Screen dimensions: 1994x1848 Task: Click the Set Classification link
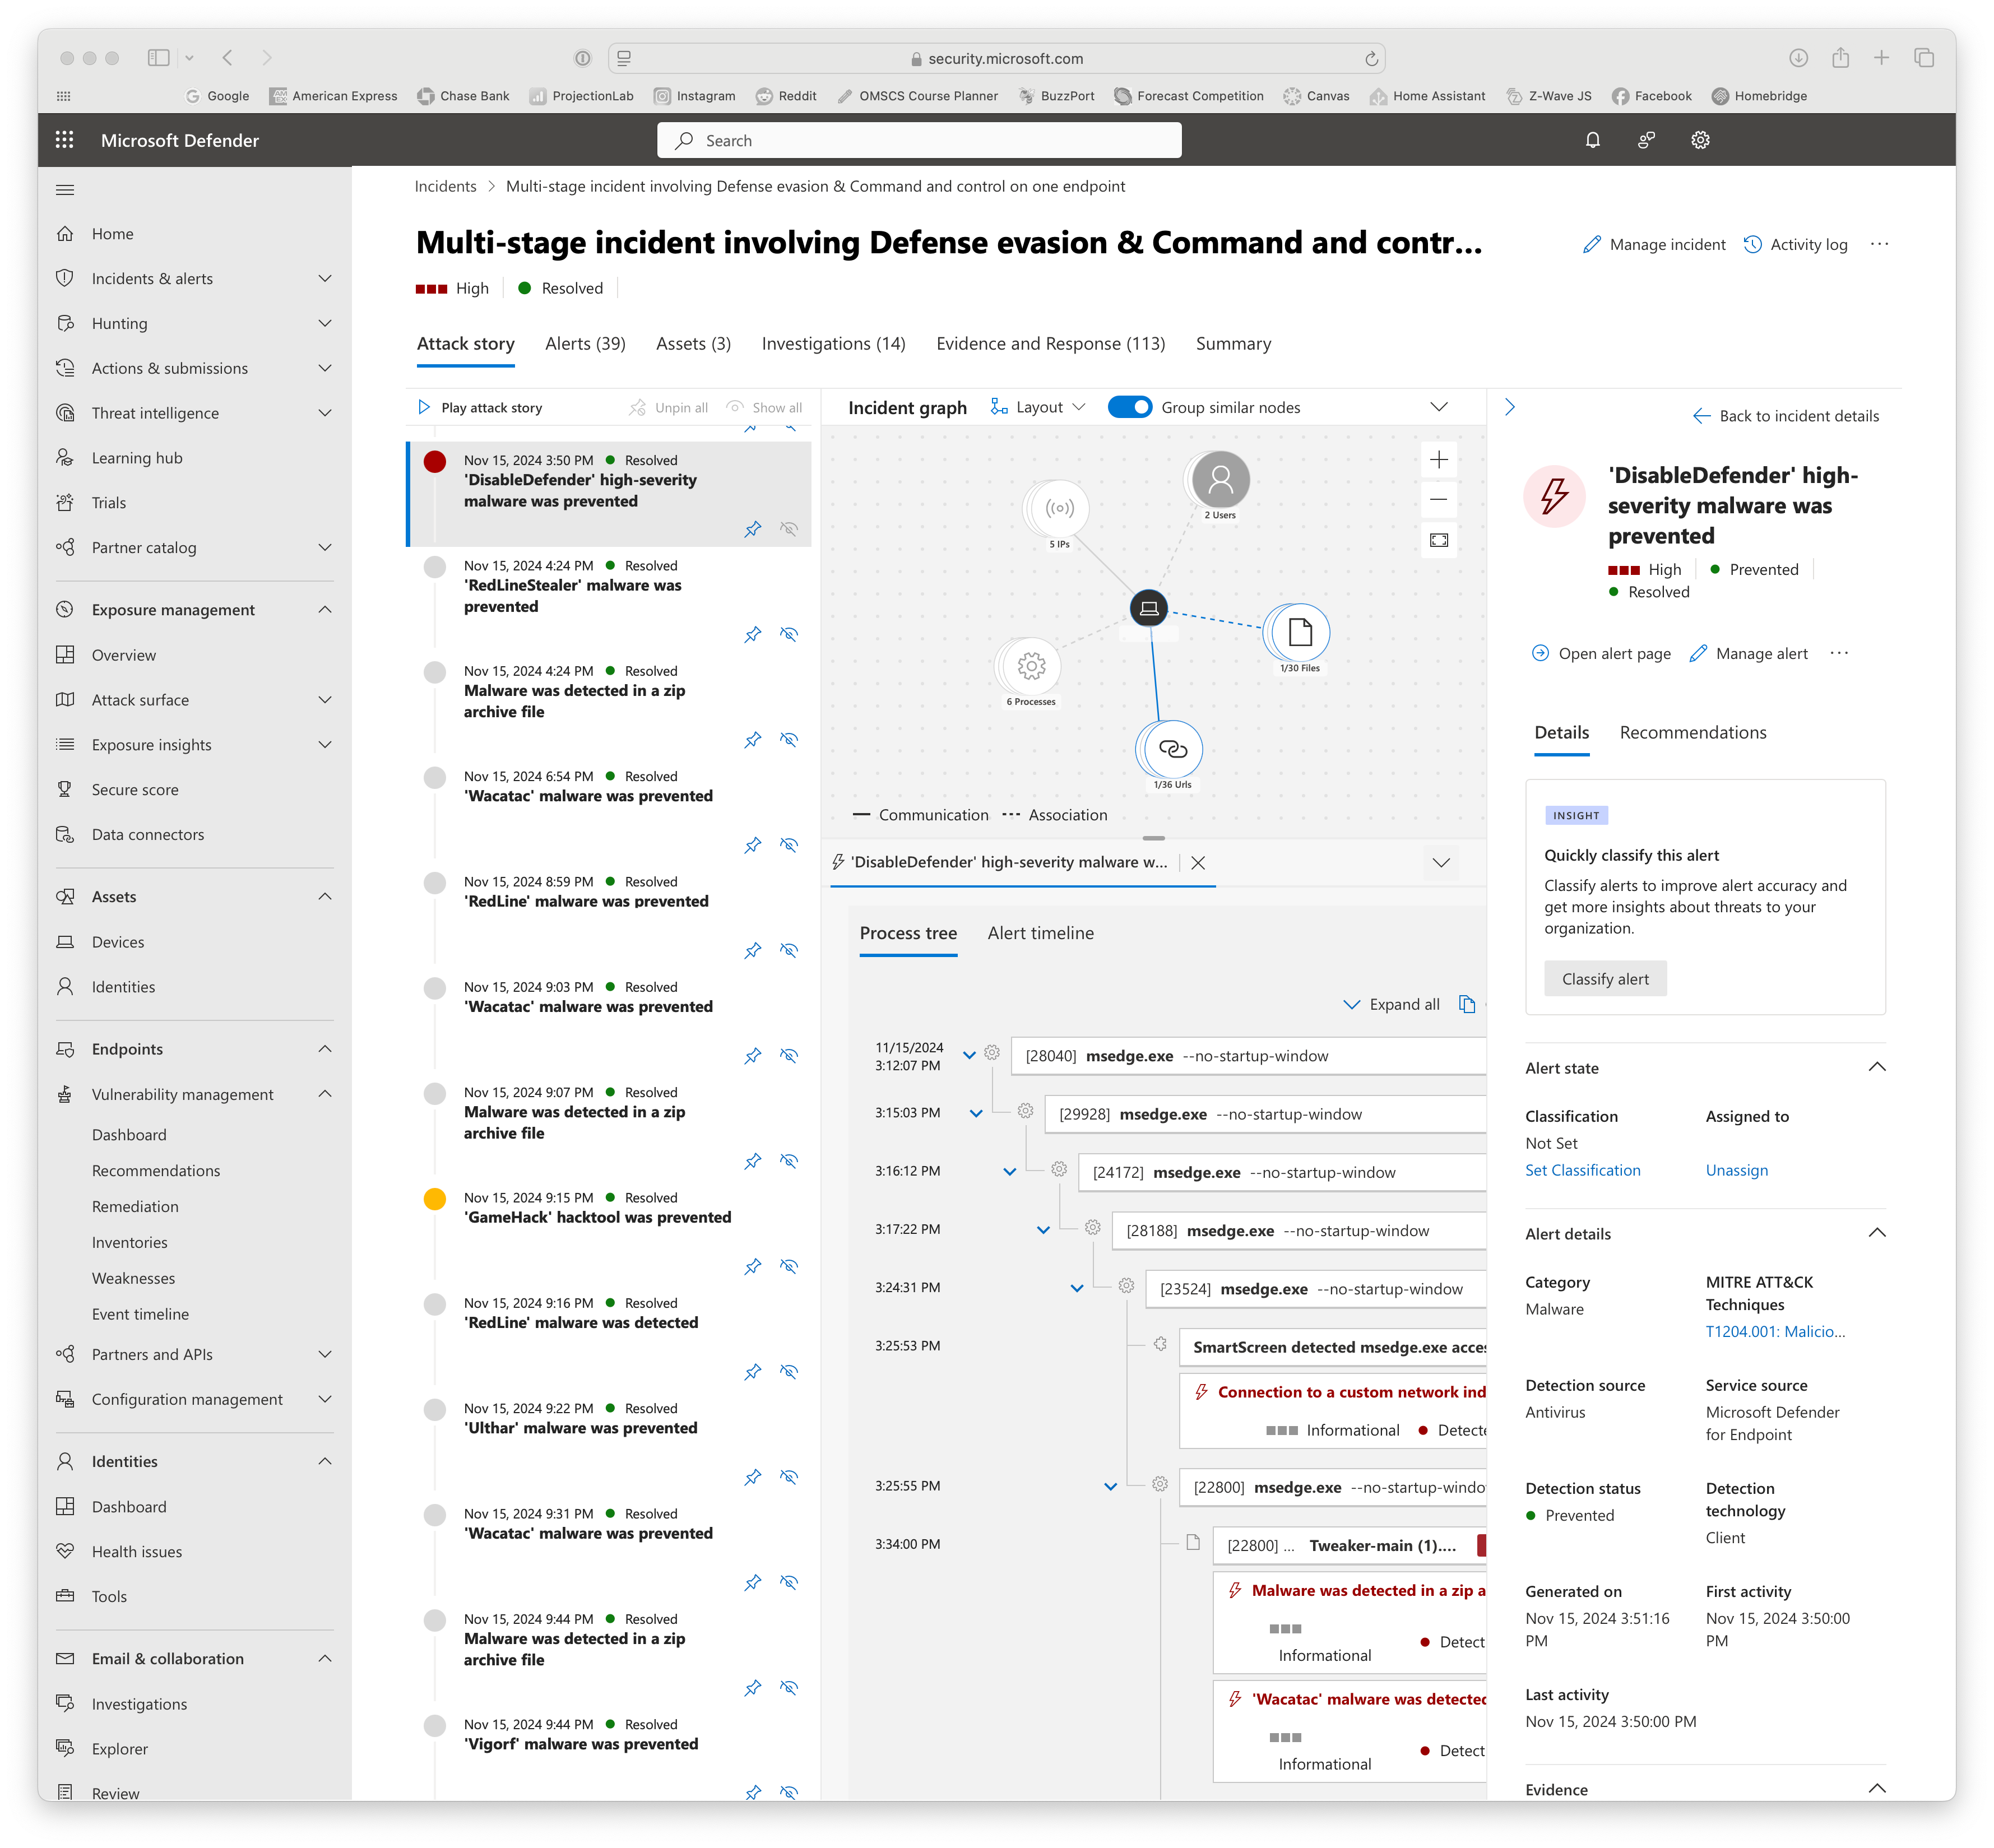pos(1582,1170)
